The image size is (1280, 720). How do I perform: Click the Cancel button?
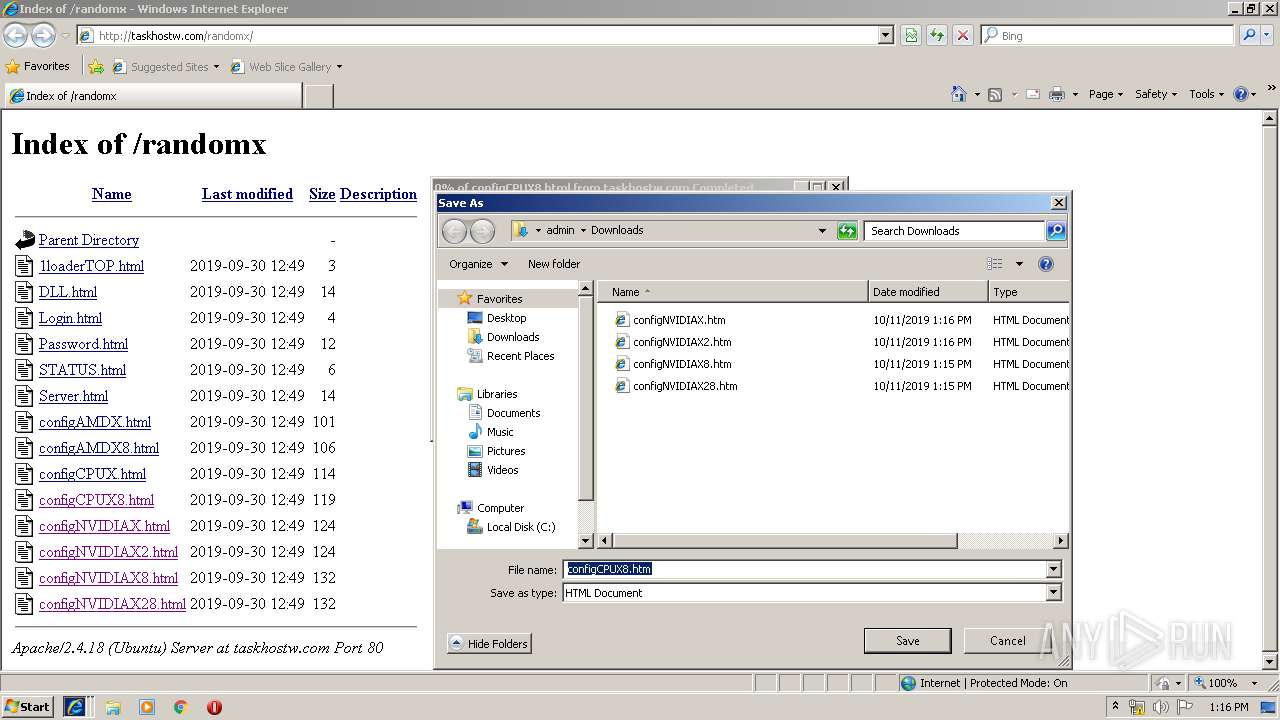pos(1007,641)
